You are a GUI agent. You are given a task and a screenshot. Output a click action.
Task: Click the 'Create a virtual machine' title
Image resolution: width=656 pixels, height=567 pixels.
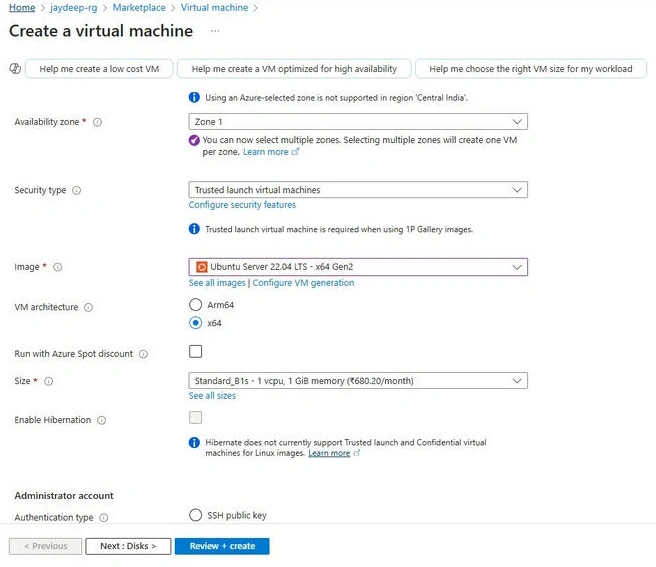101,31
